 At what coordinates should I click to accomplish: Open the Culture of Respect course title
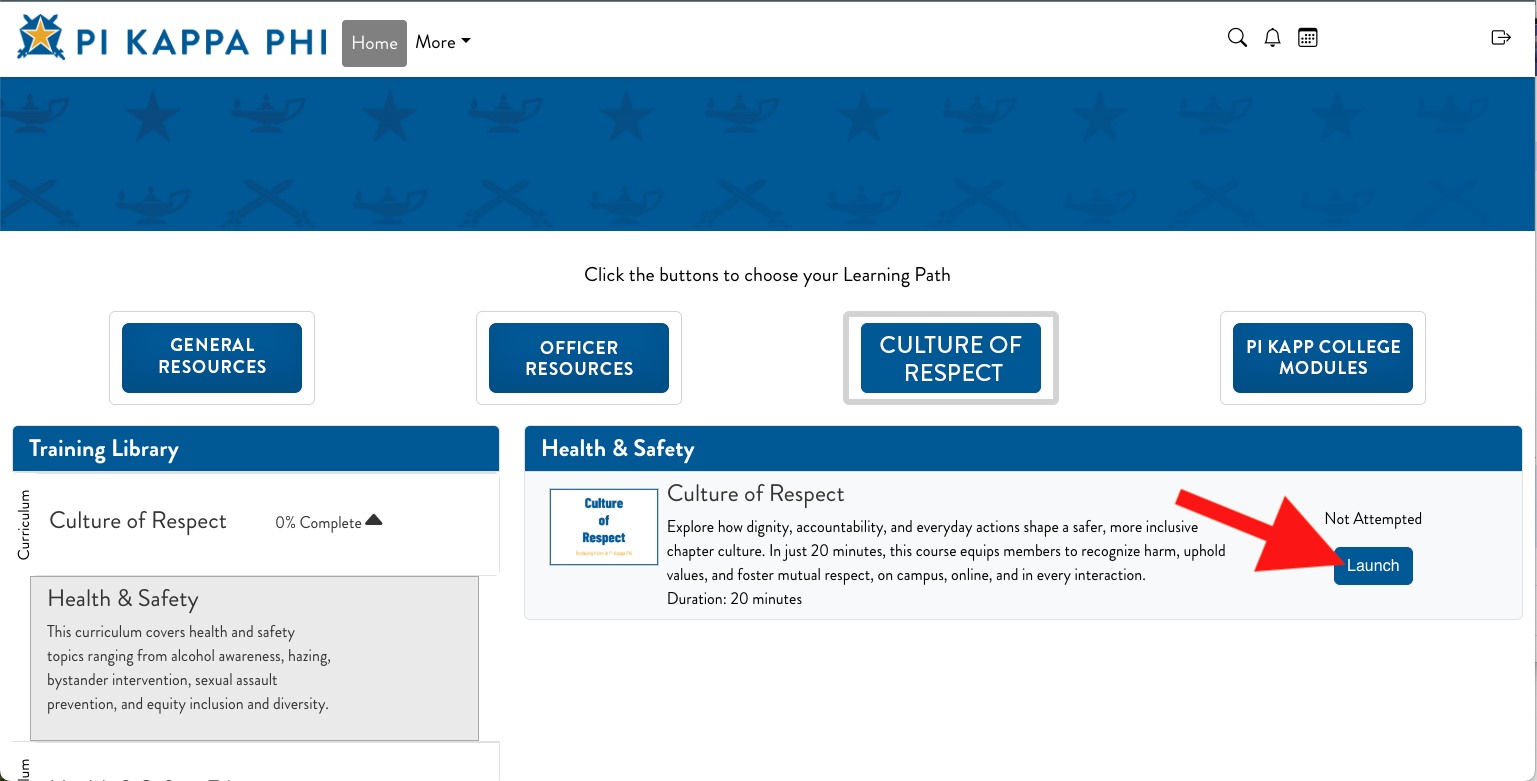pos(755,494)
